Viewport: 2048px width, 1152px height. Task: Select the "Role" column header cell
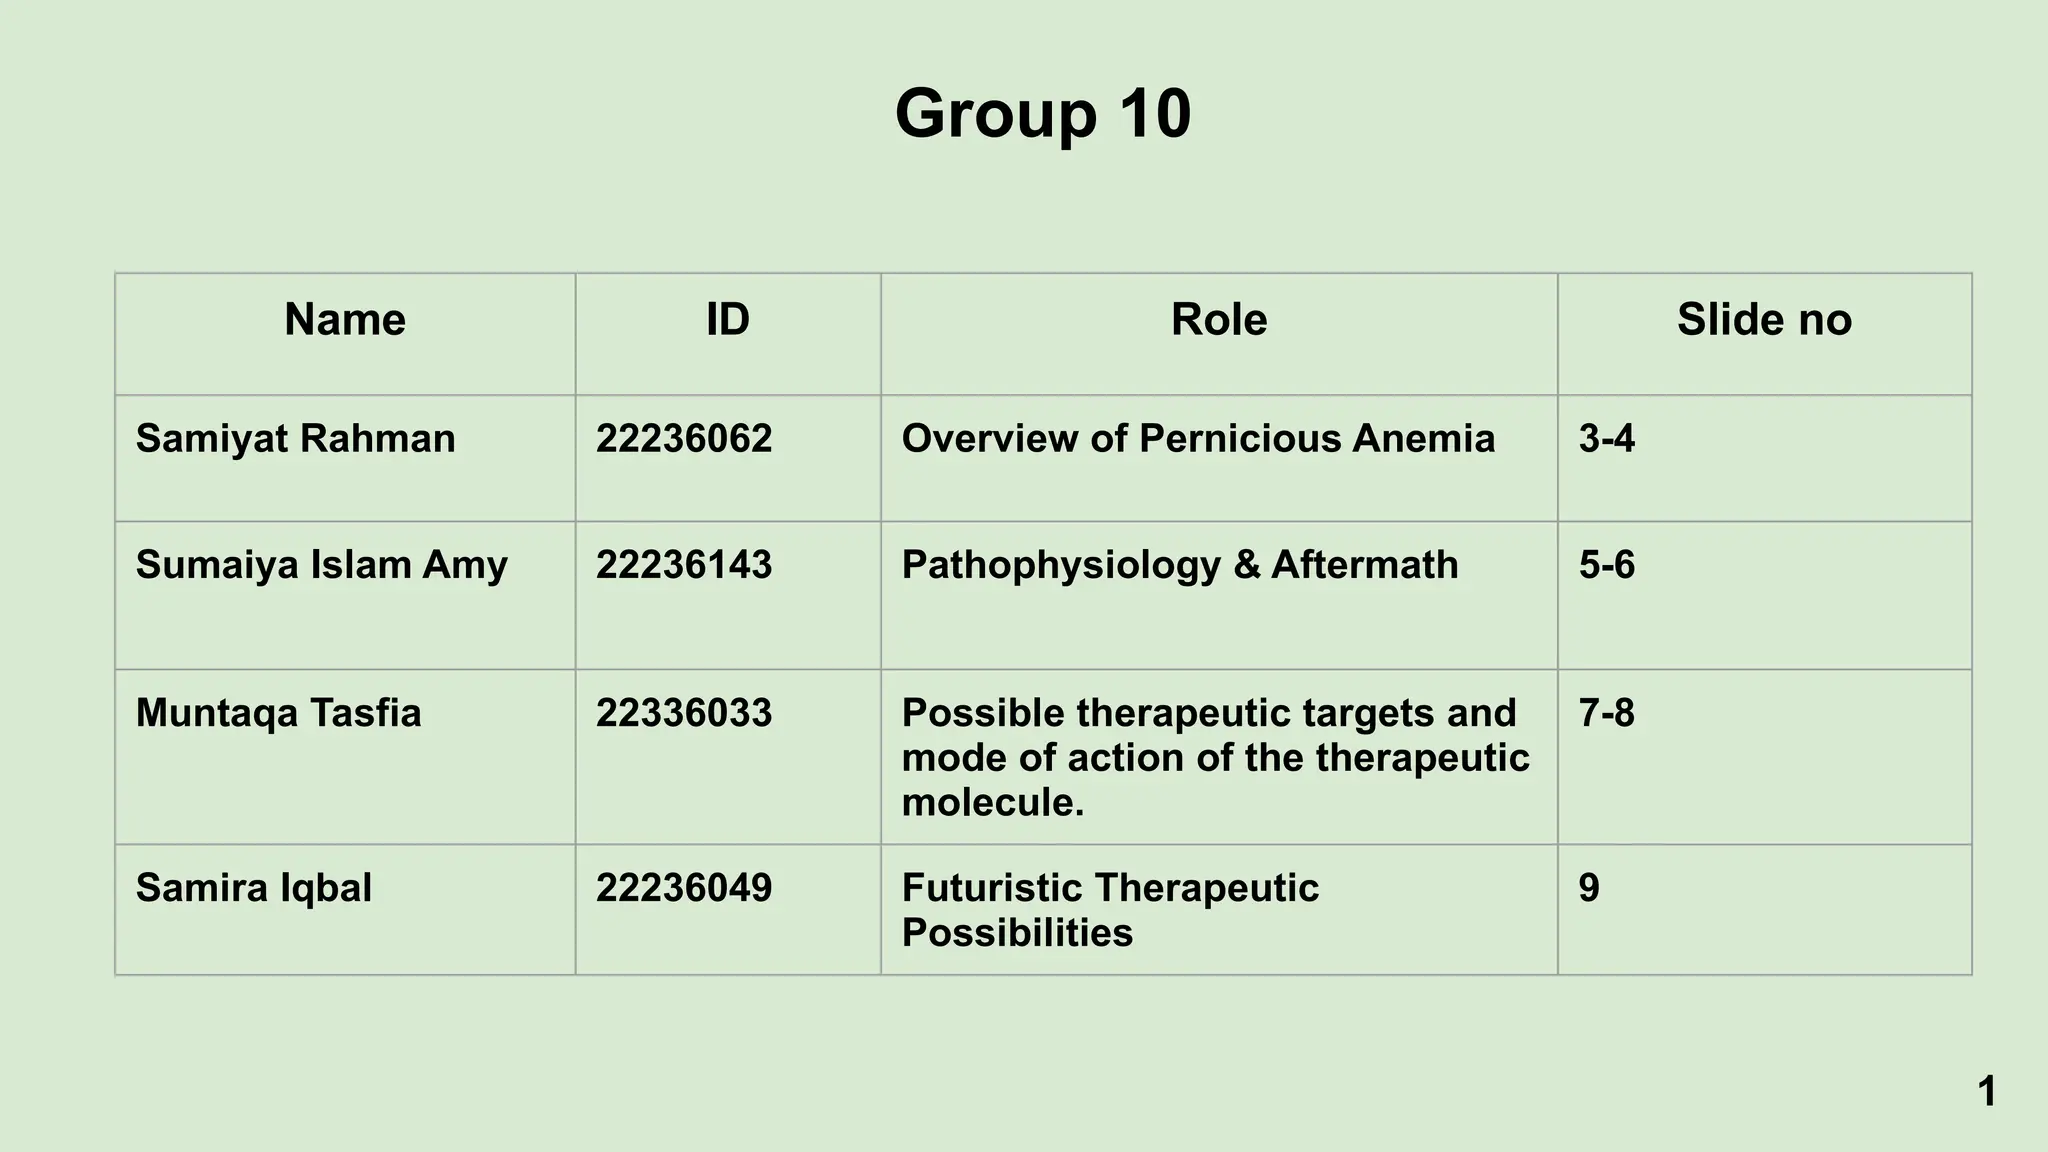pyautogui.click(x=1218, y=320)
